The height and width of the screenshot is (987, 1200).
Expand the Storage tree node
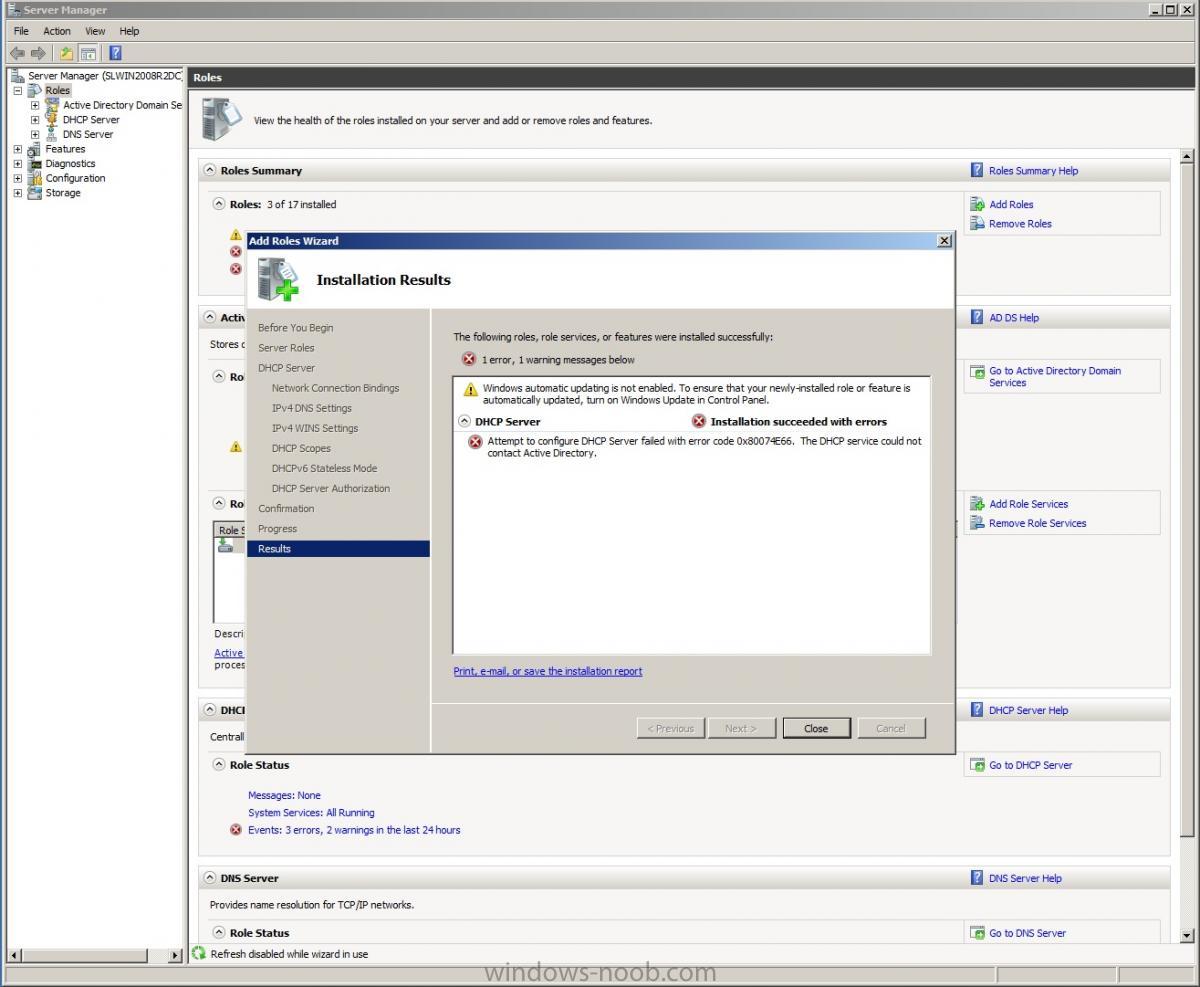(x=18, y=193)
